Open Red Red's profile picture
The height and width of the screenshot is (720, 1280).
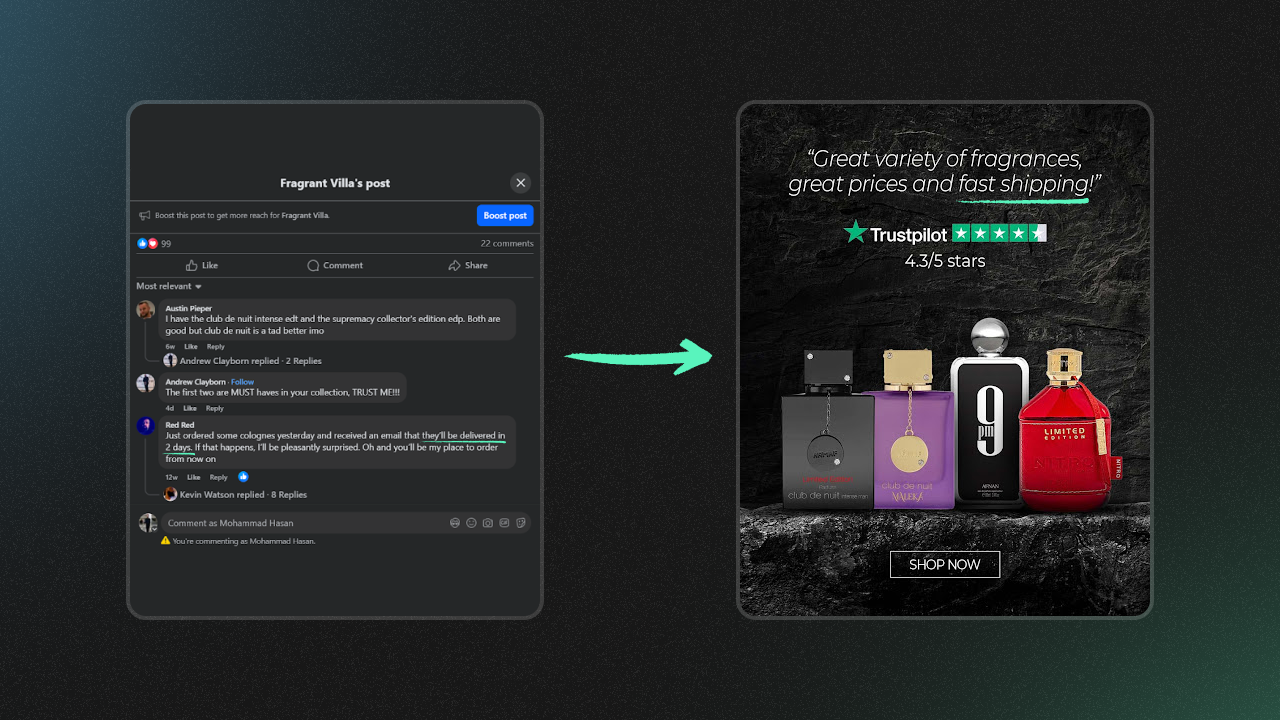(x=146, y=426)
